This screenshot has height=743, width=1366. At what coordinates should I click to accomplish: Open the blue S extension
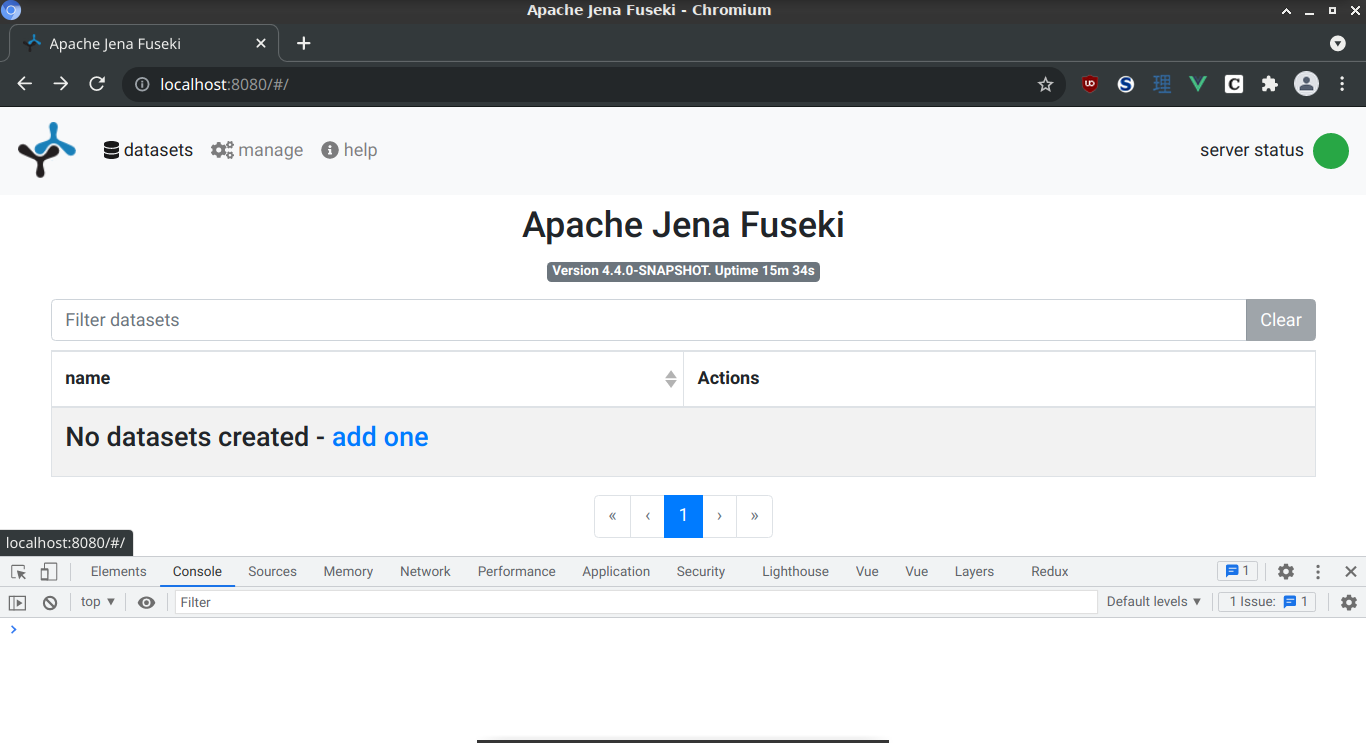[x=1126, y=84]
